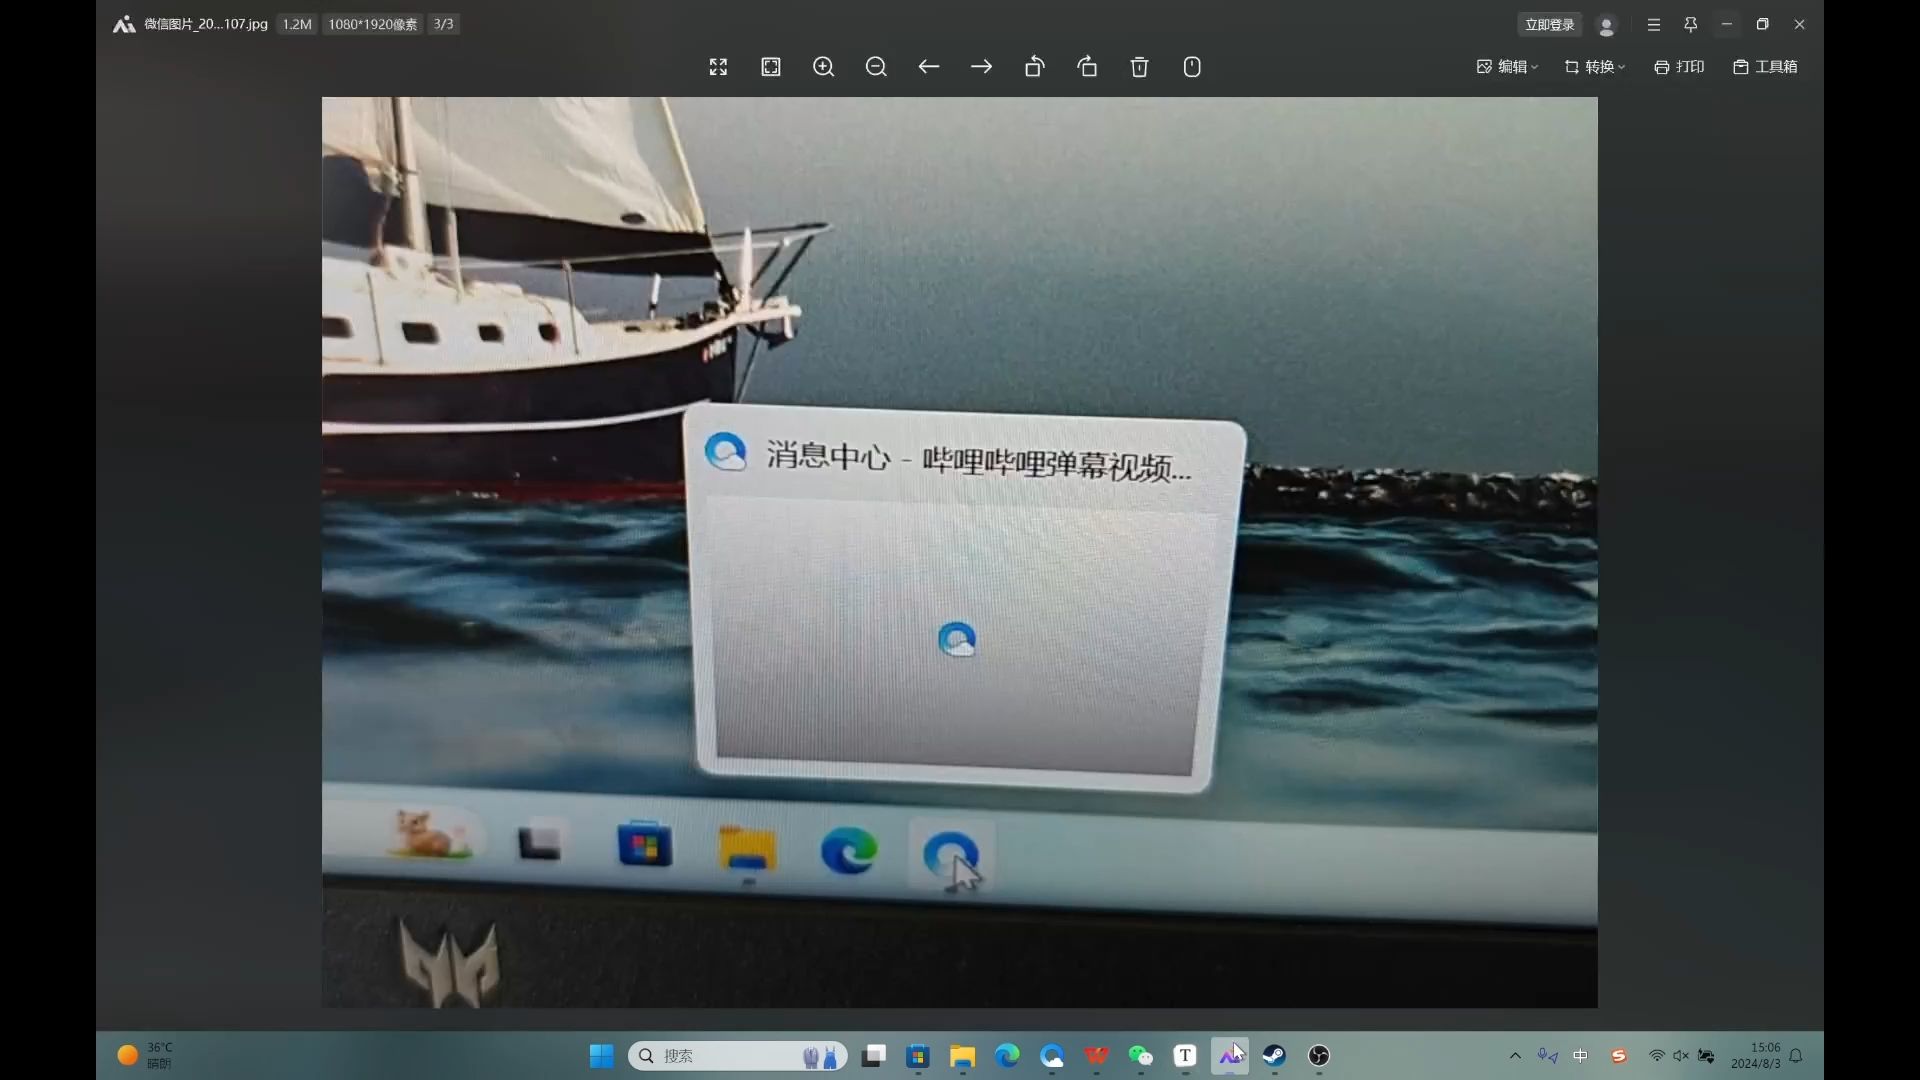Rotate the image clockwise
The image size is (1920, 1080).
point(1087,67)
